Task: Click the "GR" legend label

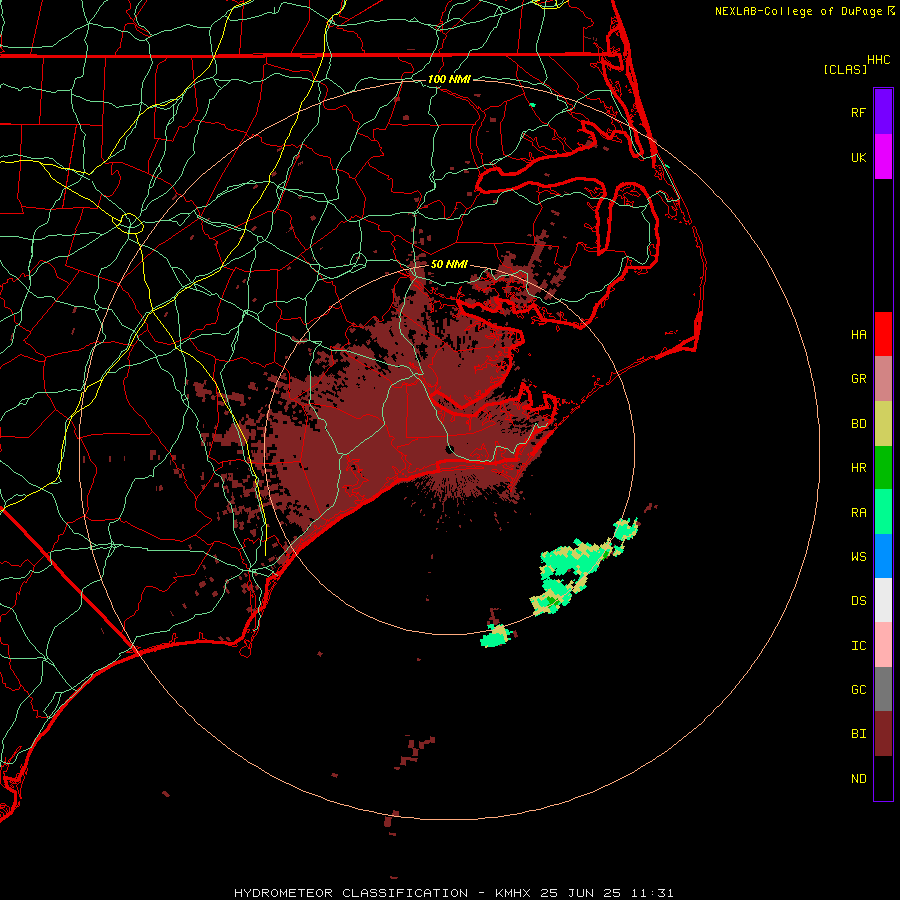Action: pos(858,379)
